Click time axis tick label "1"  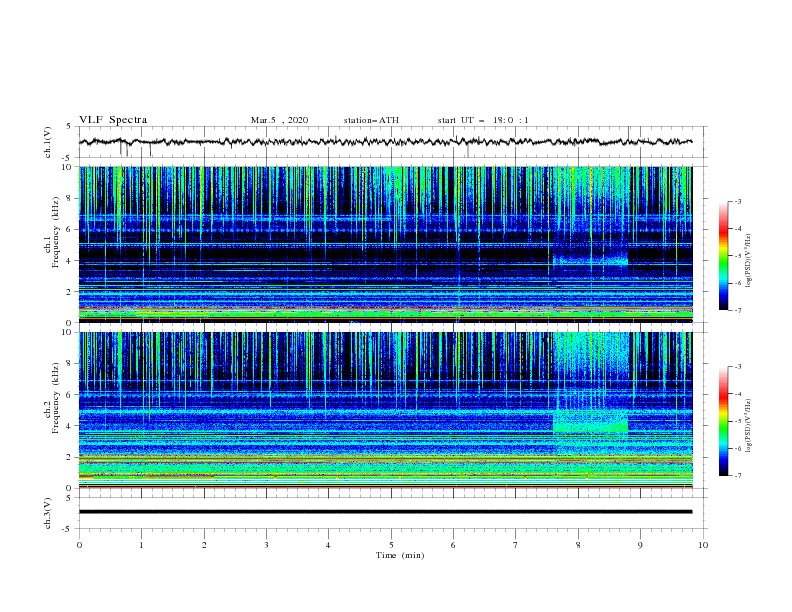coord(141,545)
